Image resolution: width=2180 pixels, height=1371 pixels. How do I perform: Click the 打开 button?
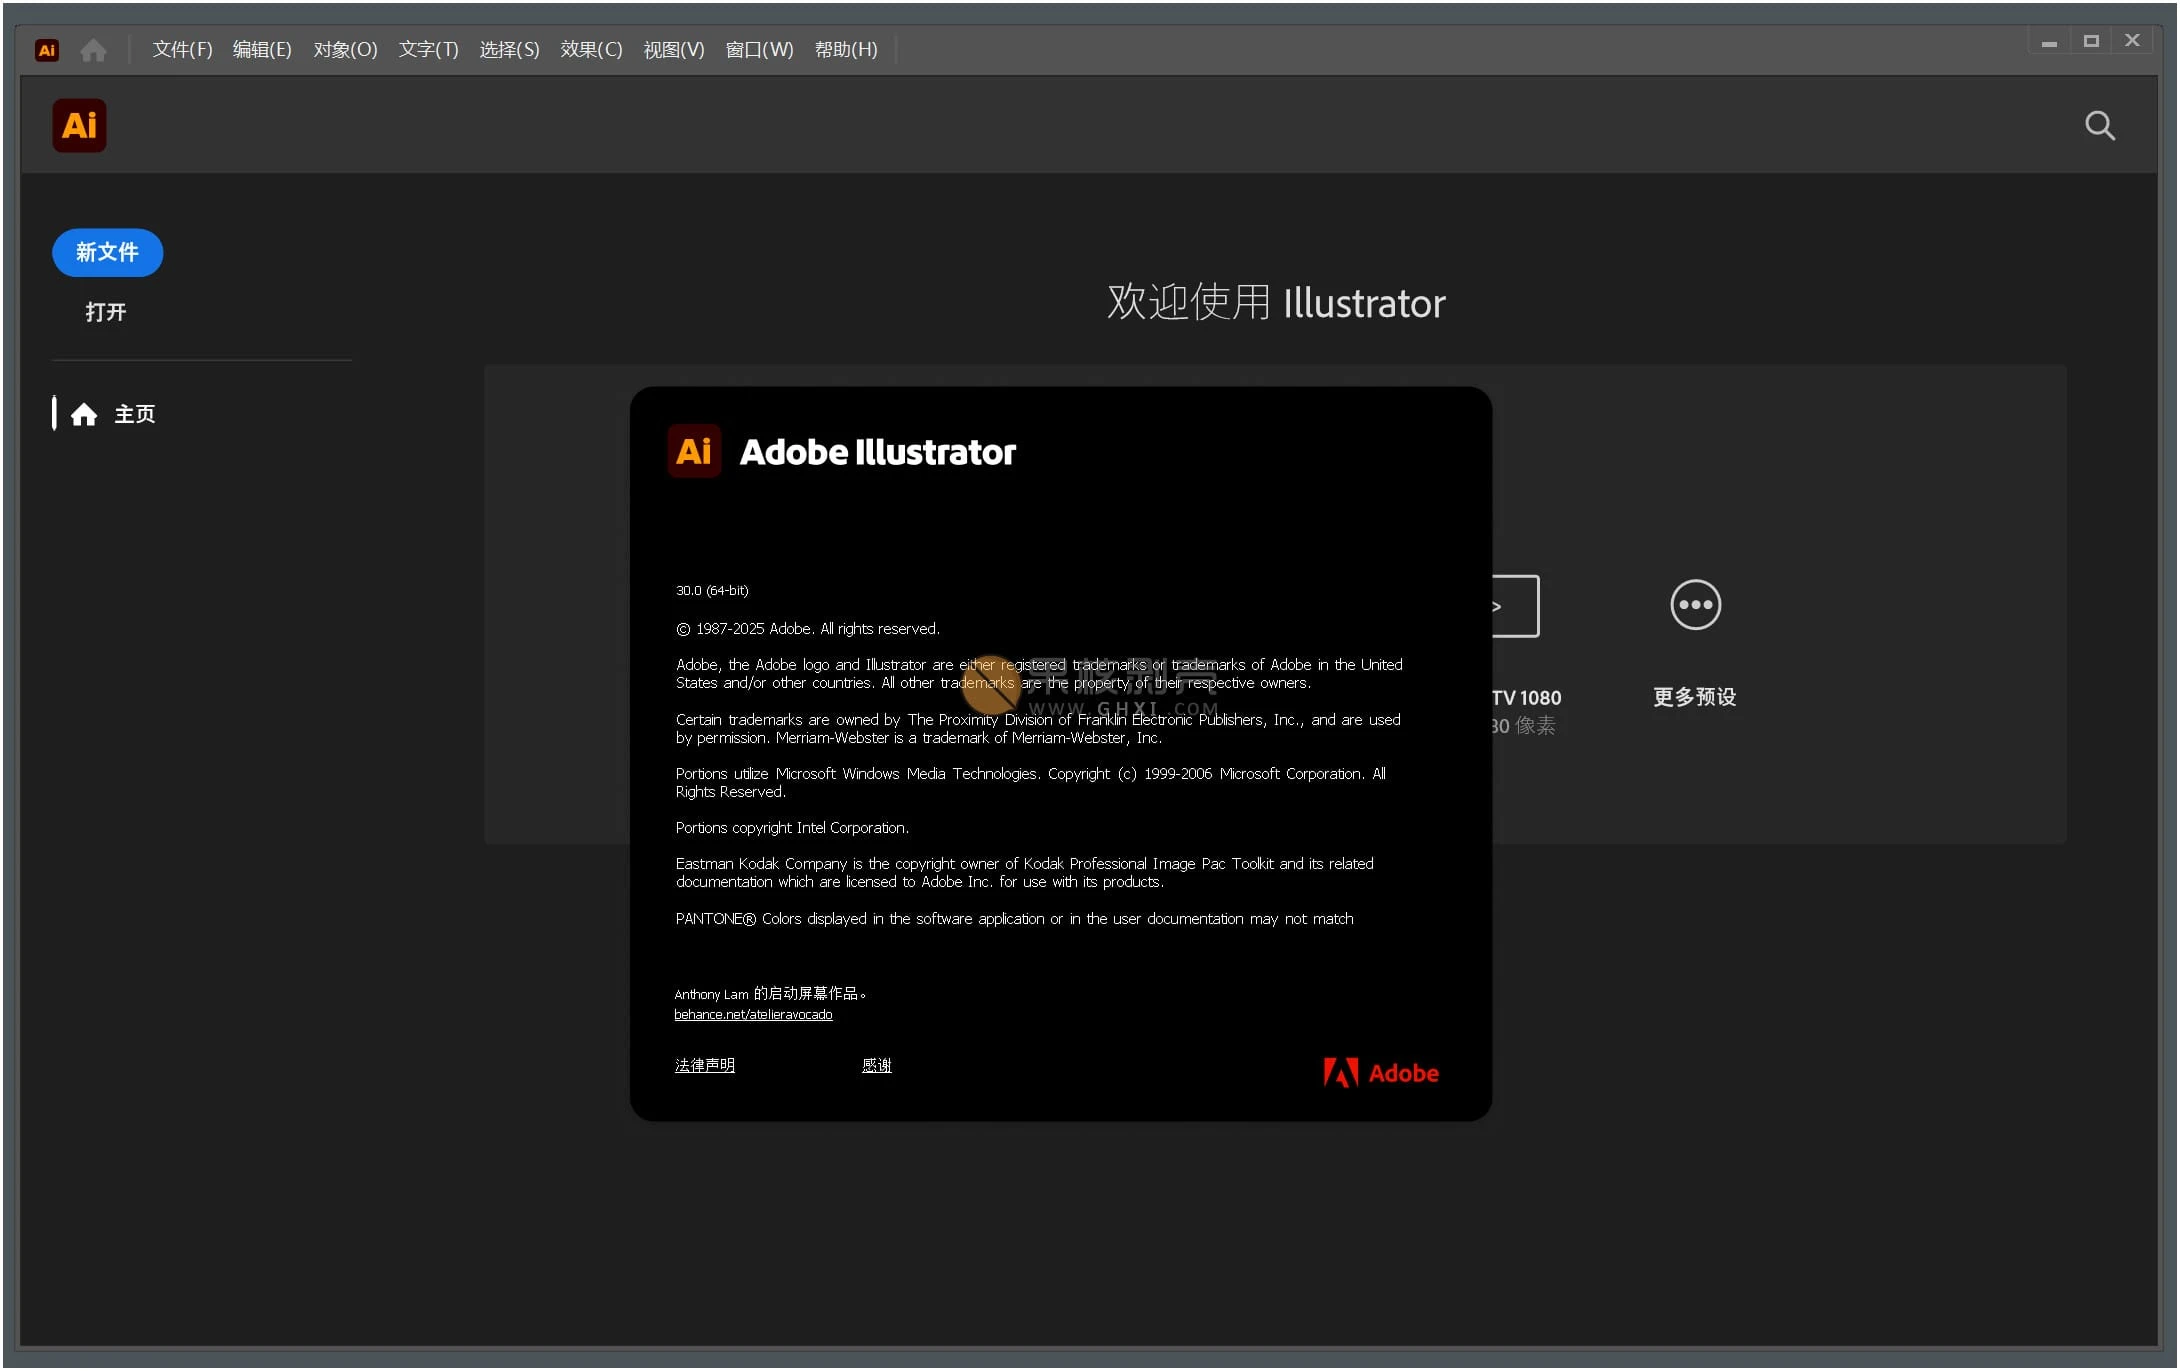point(106,312)
